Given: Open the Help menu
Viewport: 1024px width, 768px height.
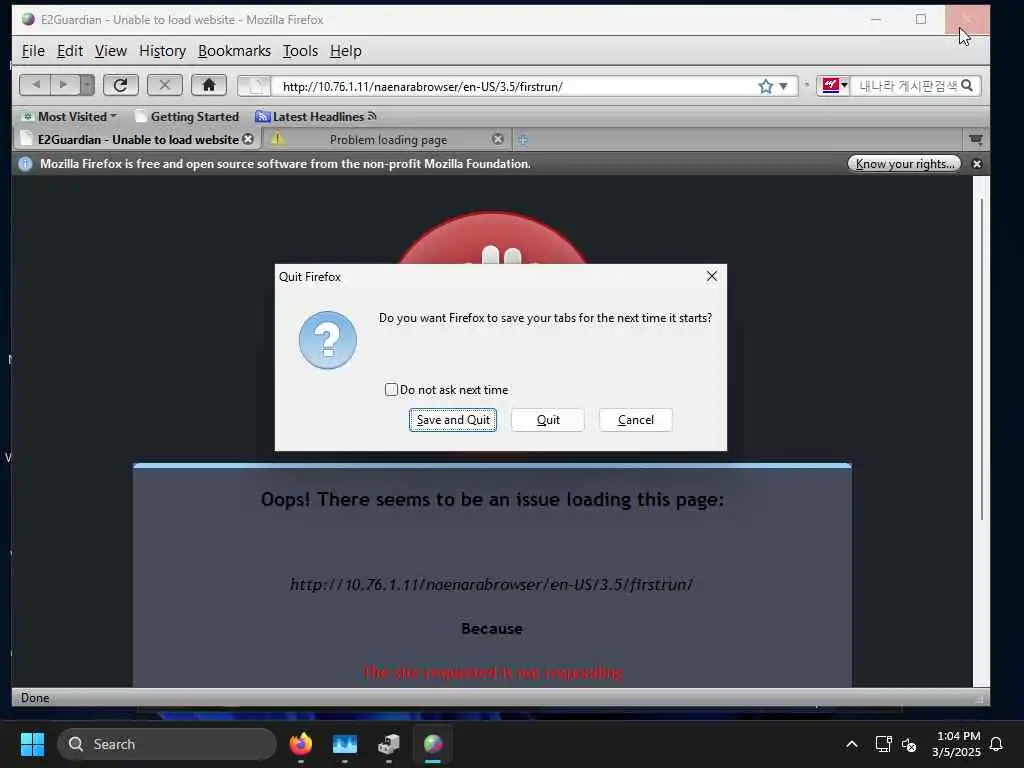Looking at the screenshot, I should coord(345,51).
